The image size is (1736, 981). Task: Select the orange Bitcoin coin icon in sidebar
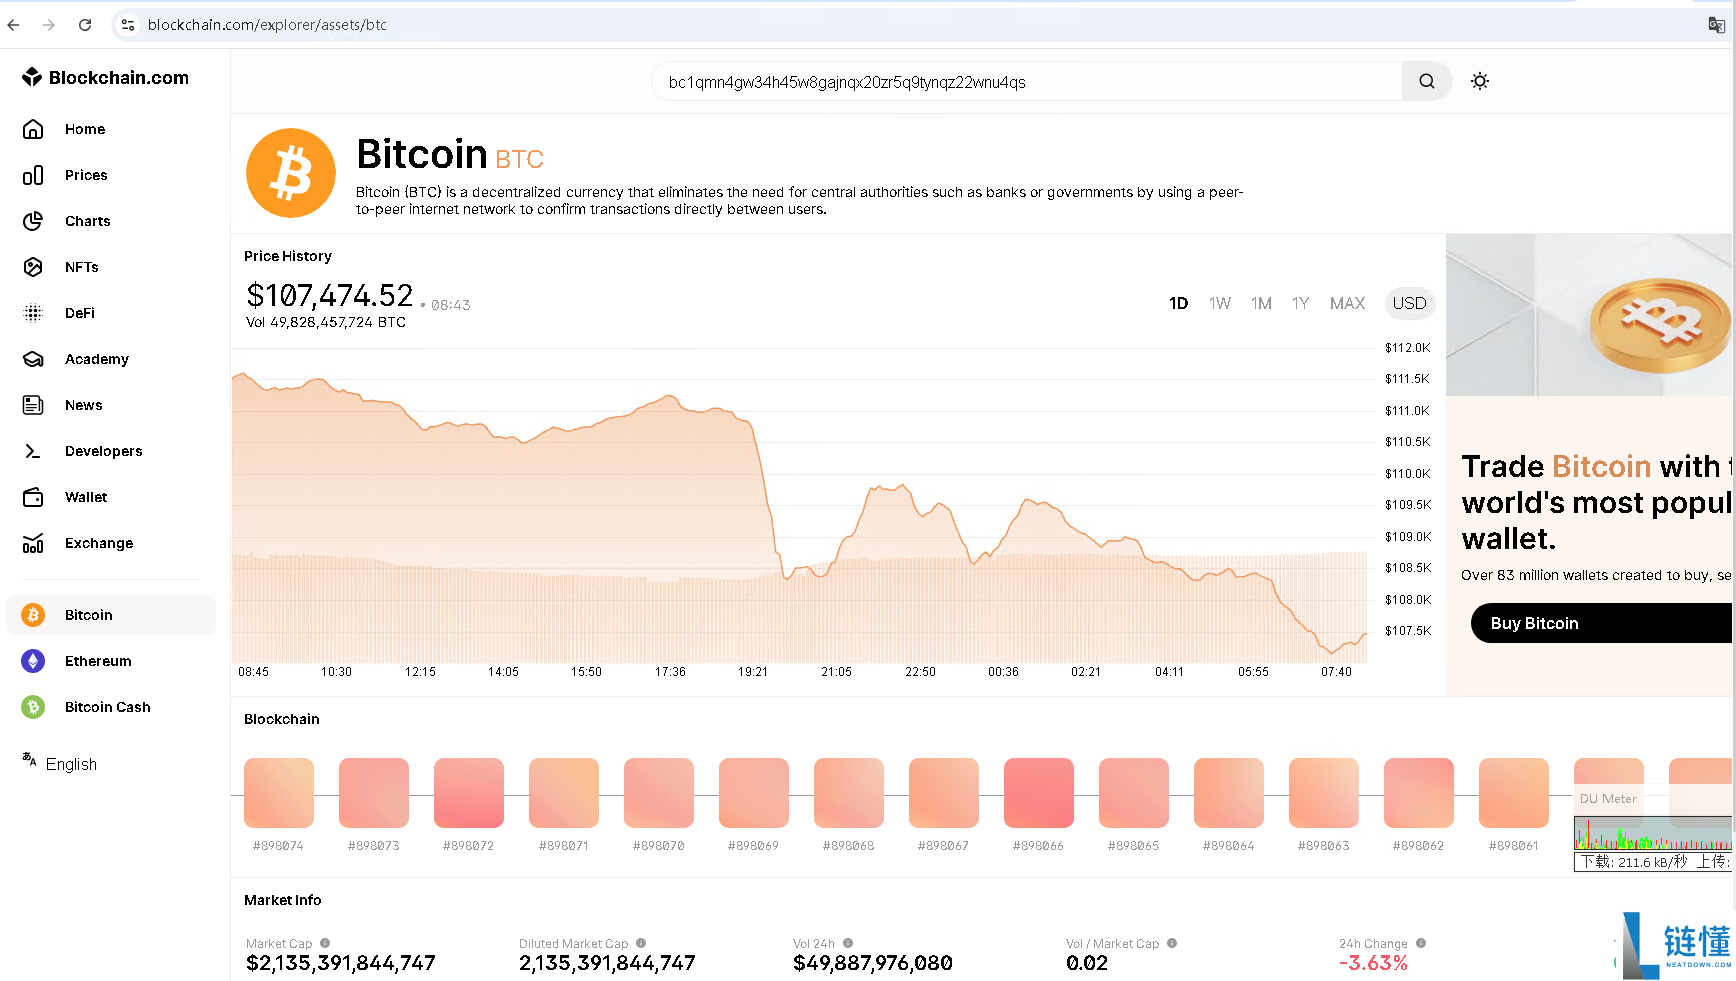coord(33,615)
